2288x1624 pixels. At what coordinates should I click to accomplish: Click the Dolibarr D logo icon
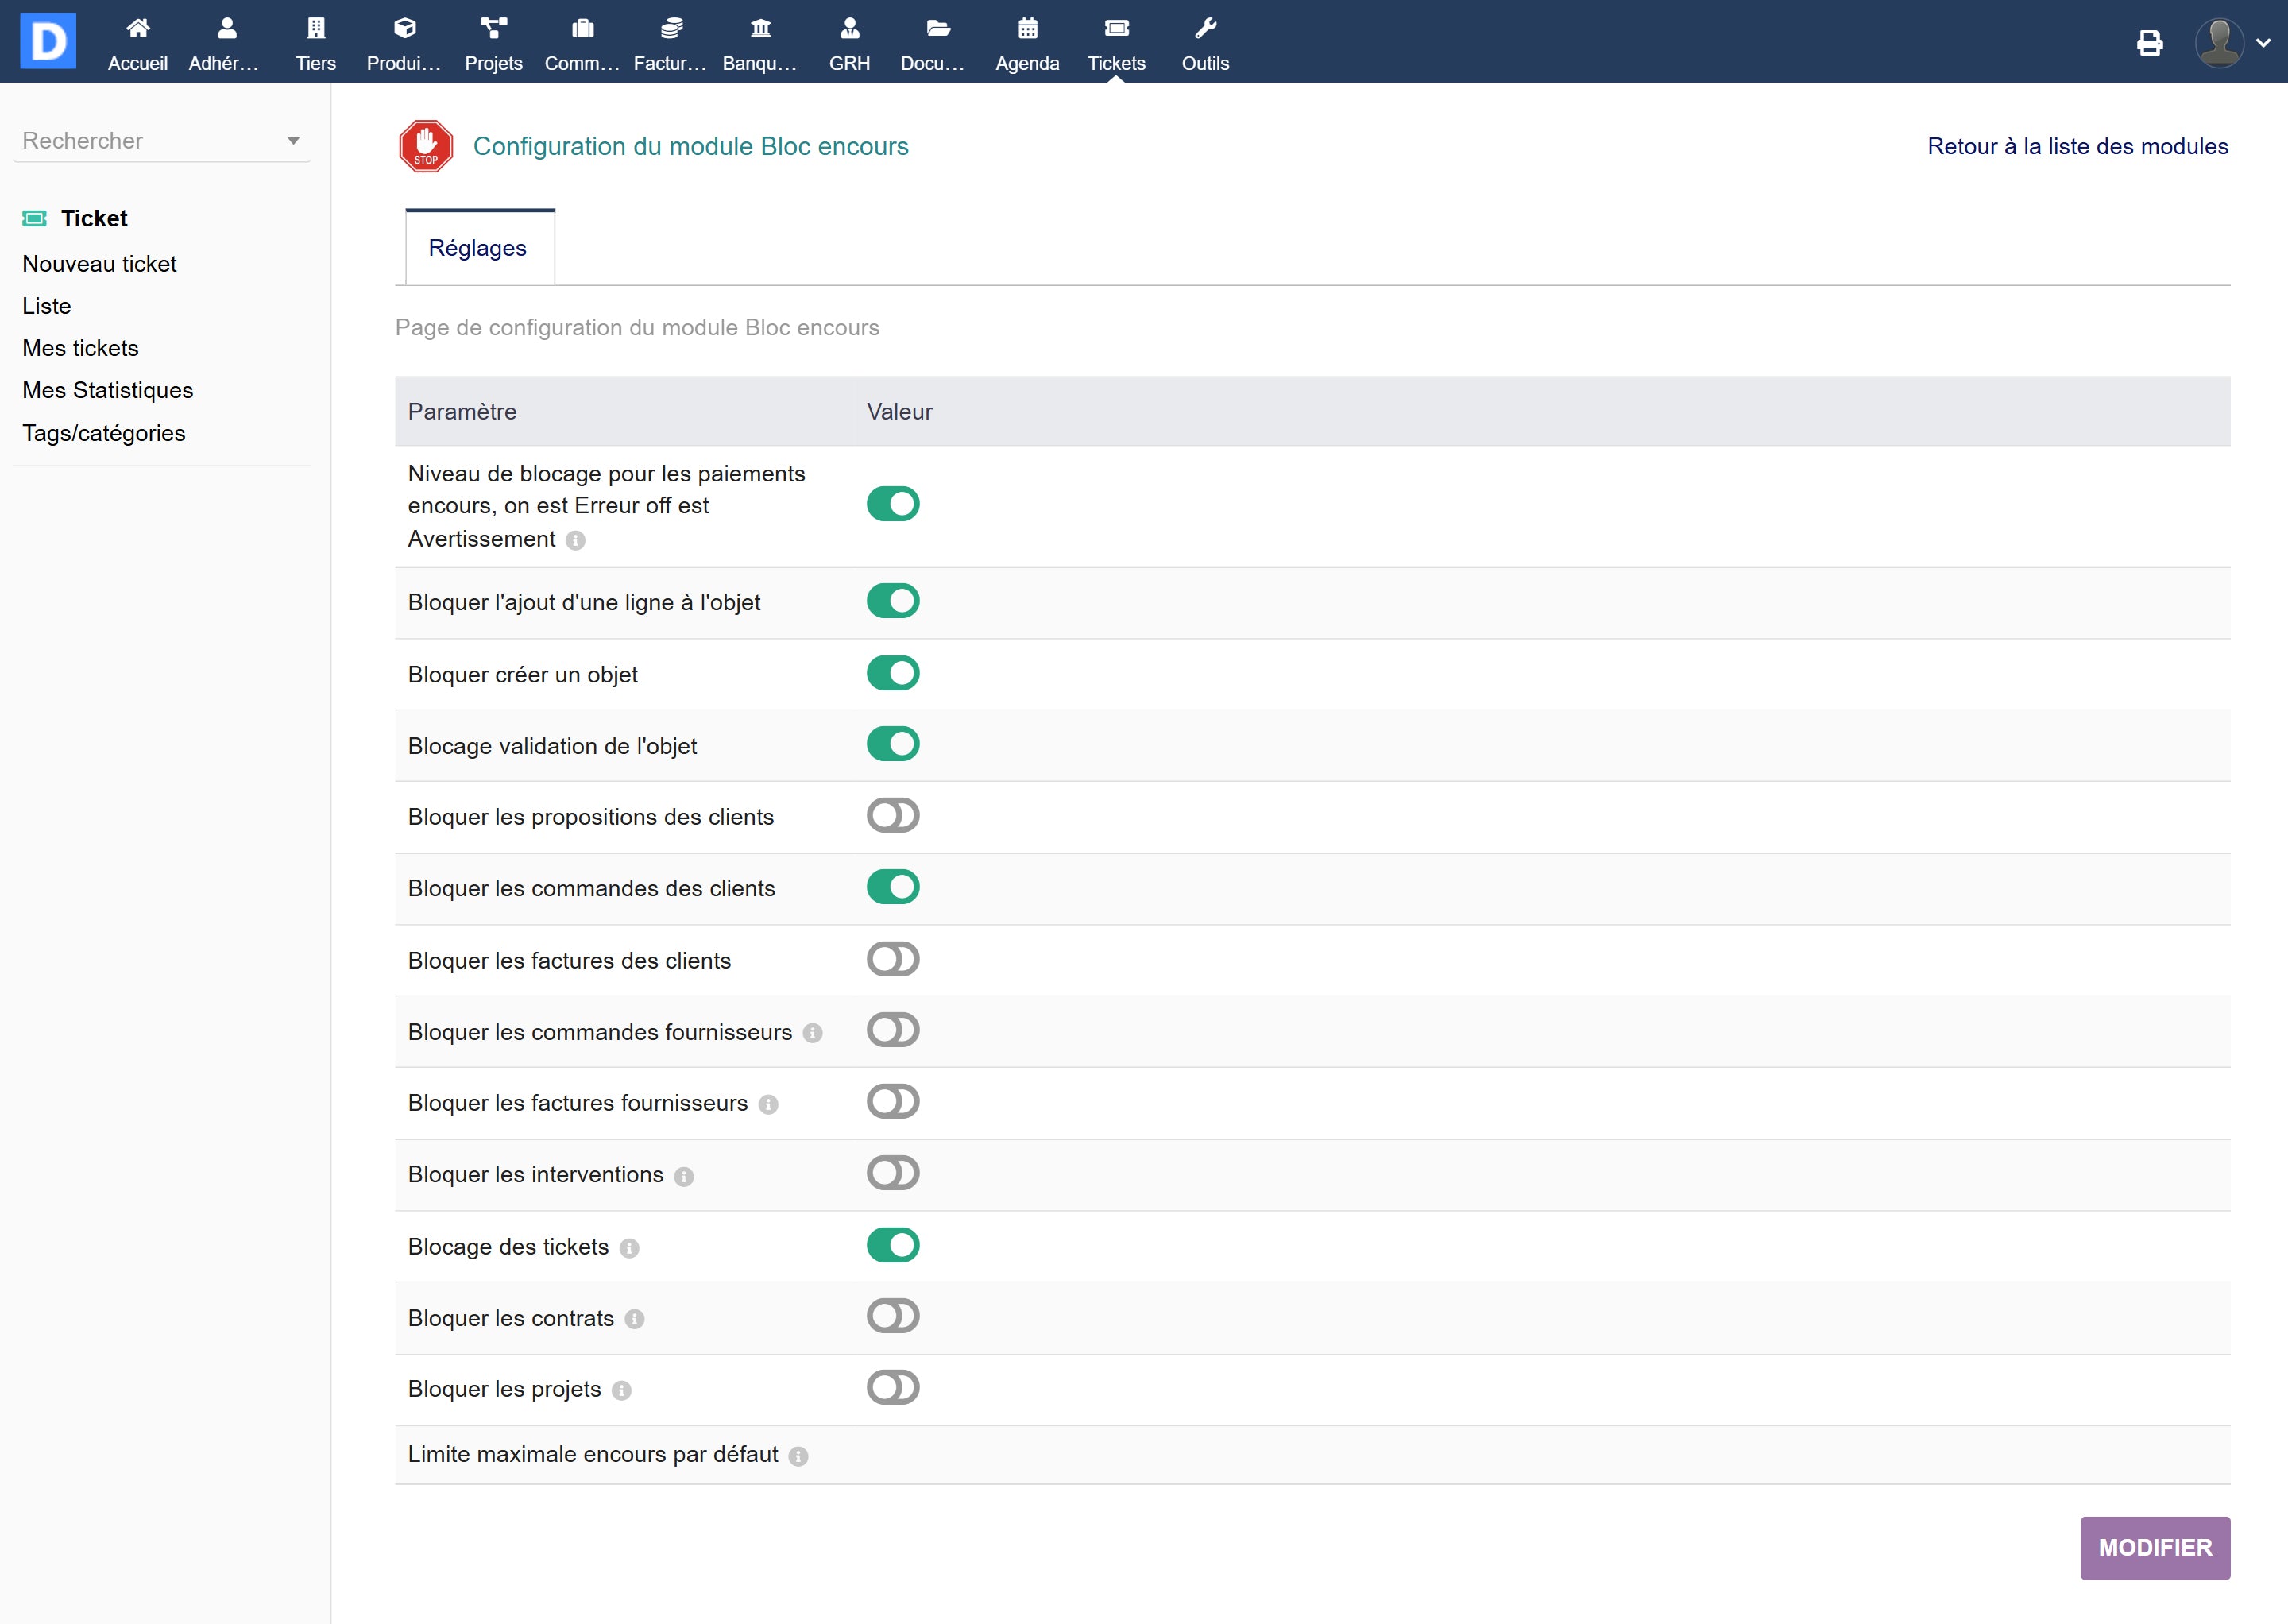[x=48, y=41]
